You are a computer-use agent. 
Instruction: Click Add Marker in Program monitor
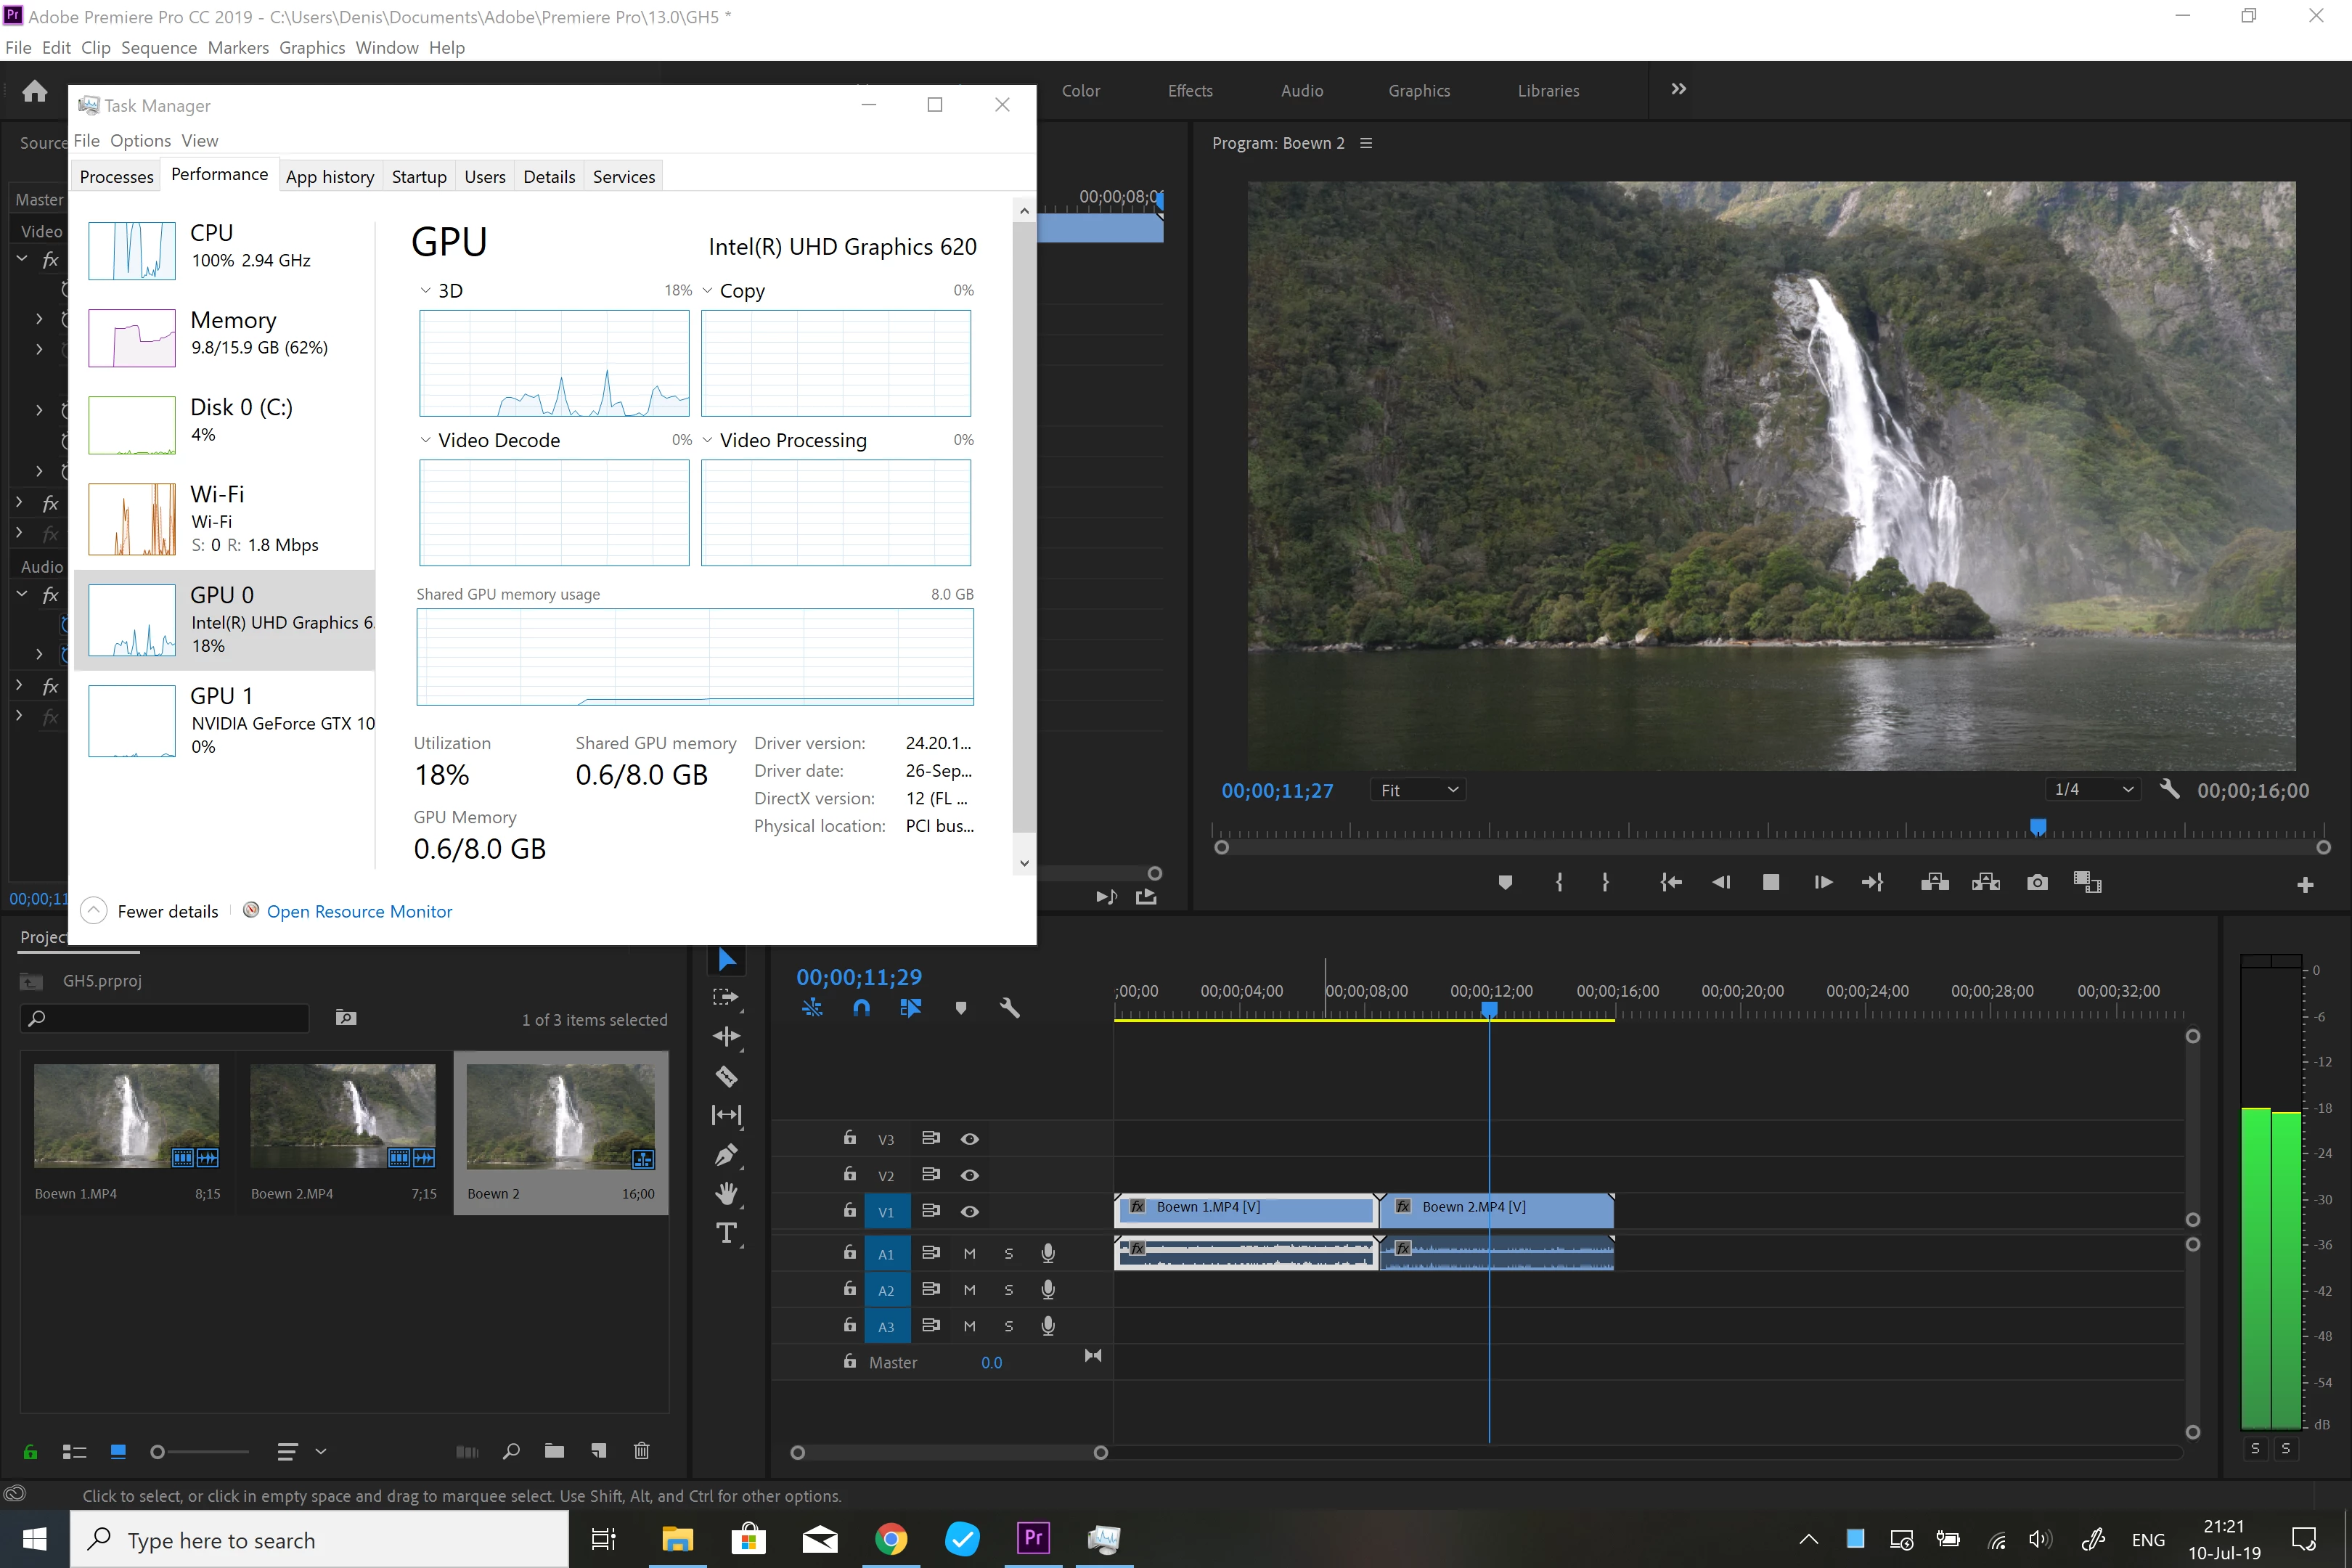[x=1505, y=882]
